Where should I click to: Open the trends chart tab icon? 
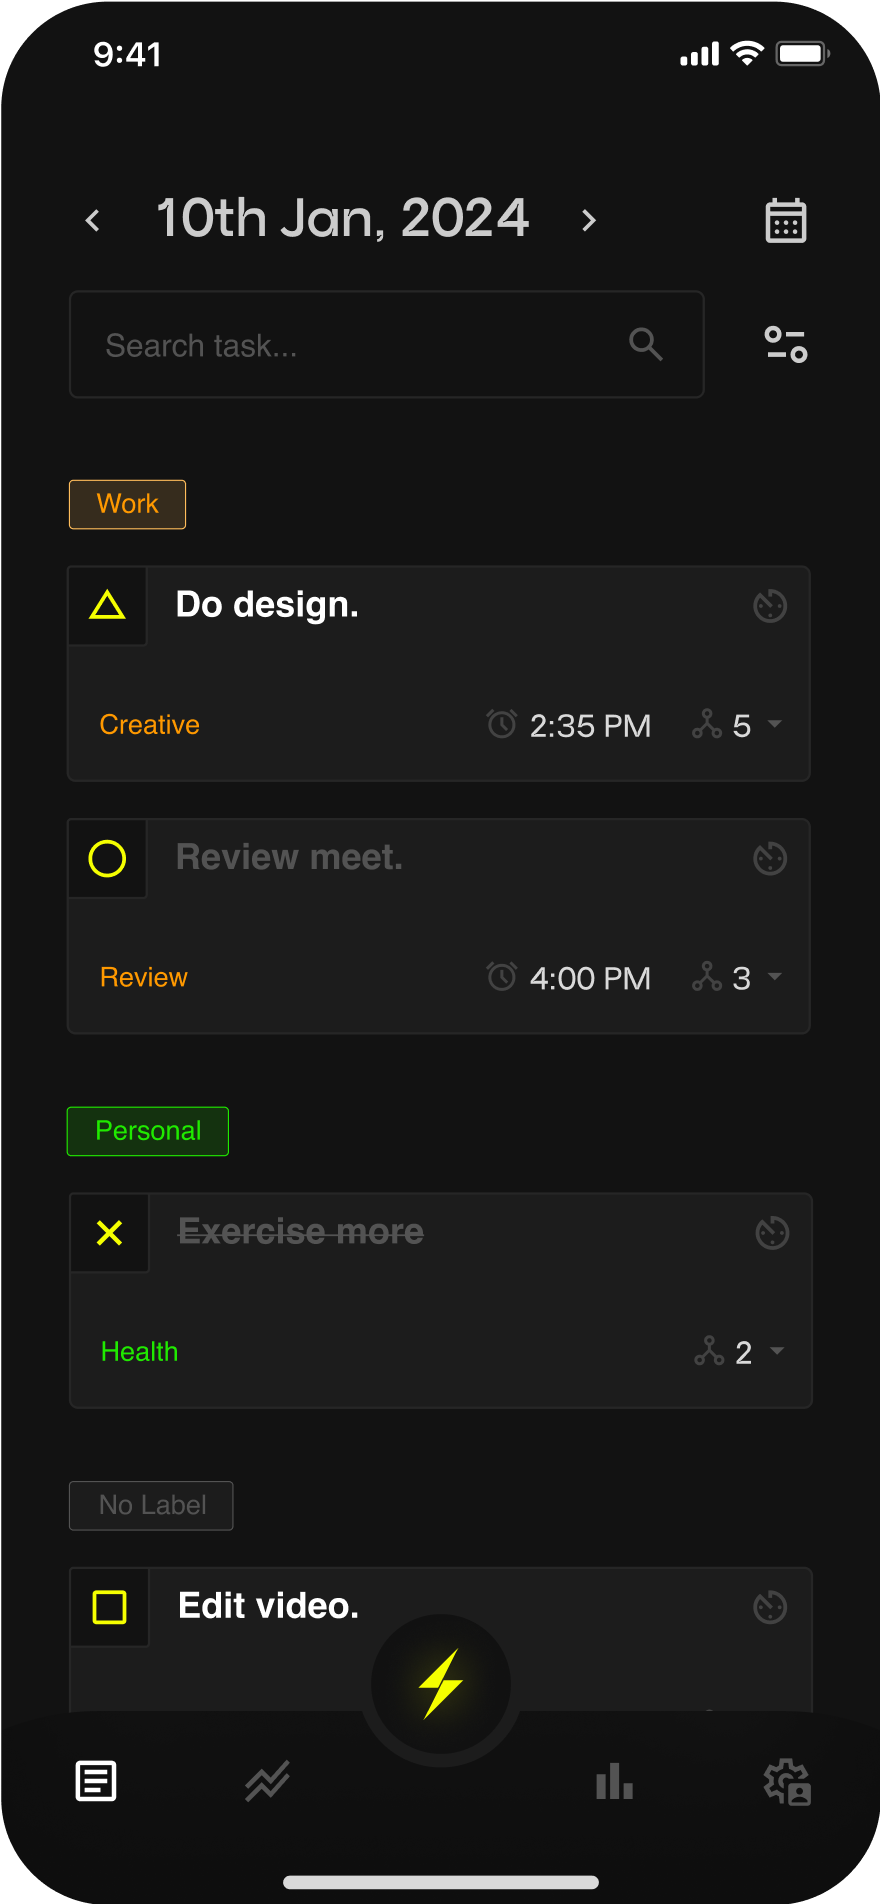268,1781
